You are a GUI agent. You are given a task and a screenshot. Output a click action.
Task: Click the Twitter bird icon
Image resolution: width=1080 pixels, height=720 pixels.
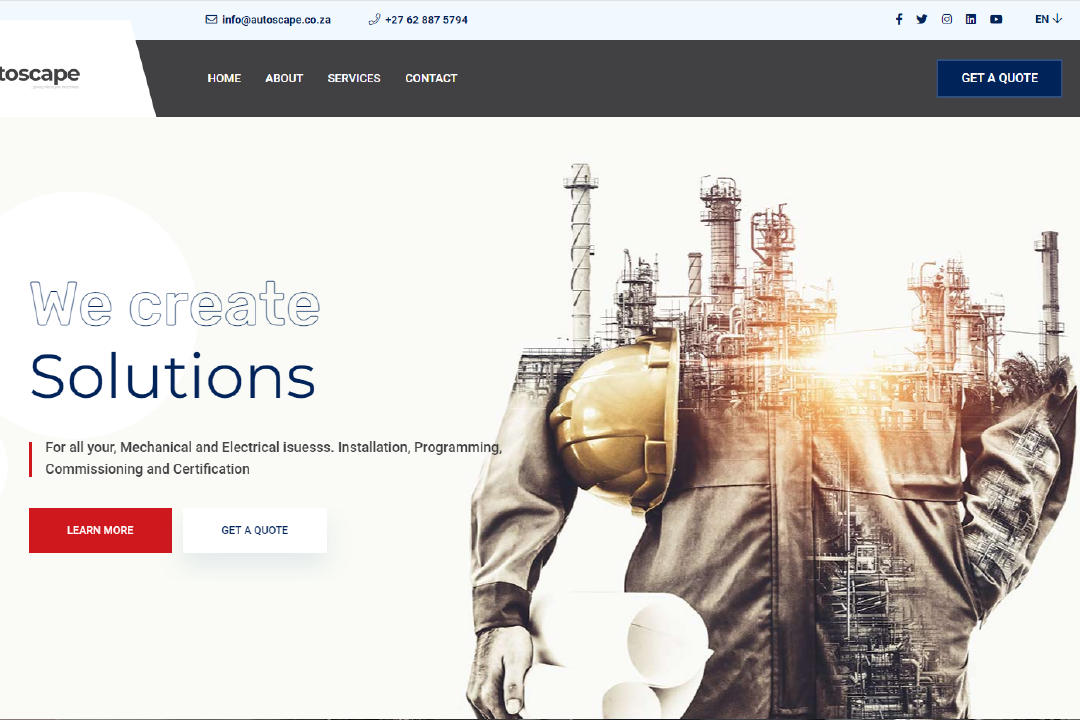tap(922, 19)
